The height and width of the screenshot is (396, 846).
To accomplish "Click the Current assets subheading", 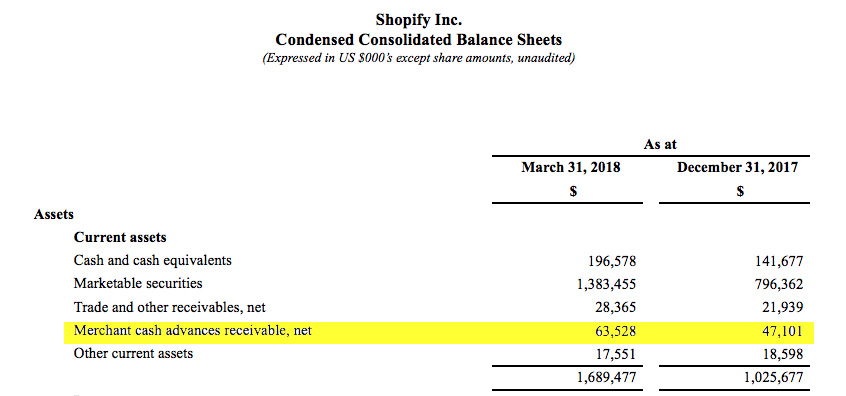I will point(120,237).
